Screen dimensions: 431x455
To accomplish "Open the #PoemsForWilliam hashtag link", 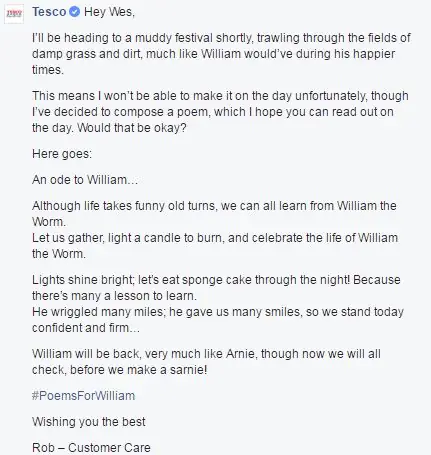I will pyautogui.click(x=84, y=396).
